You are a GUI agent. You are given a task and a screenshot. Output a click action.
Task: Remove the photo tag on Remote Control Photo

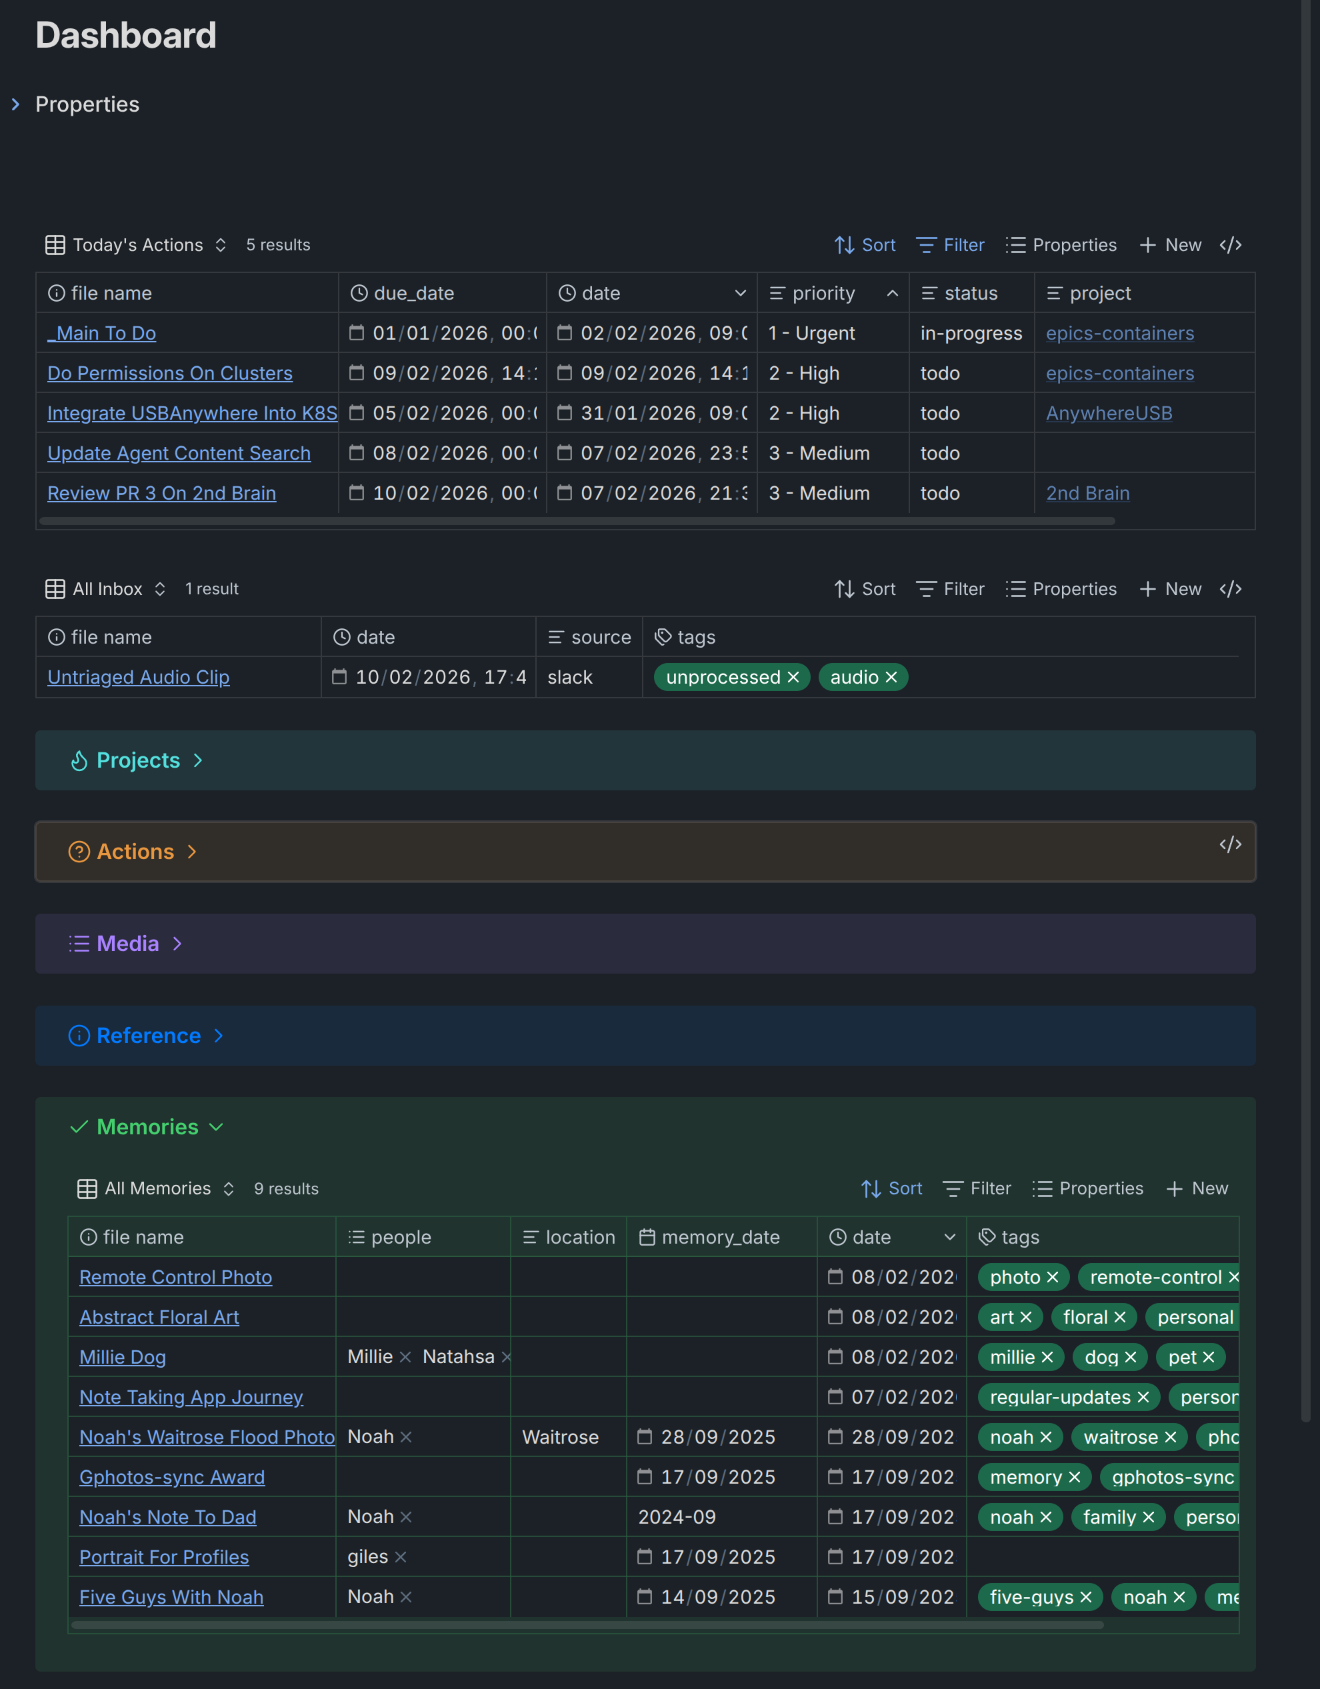[x=1052, y=1277]
